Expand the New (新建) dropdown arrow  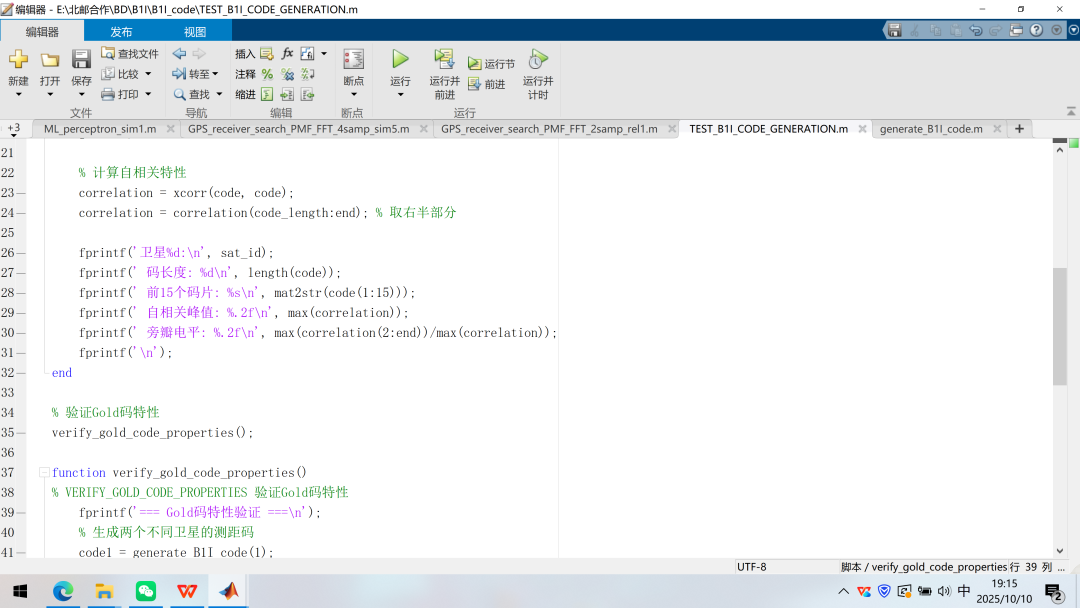point(18,95)
